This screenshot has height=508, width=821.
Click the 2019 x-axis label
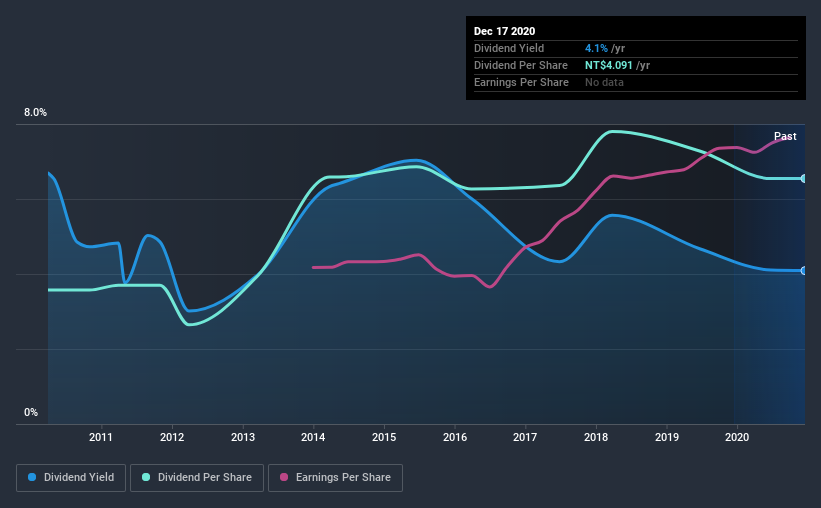(x=667, y=437)
